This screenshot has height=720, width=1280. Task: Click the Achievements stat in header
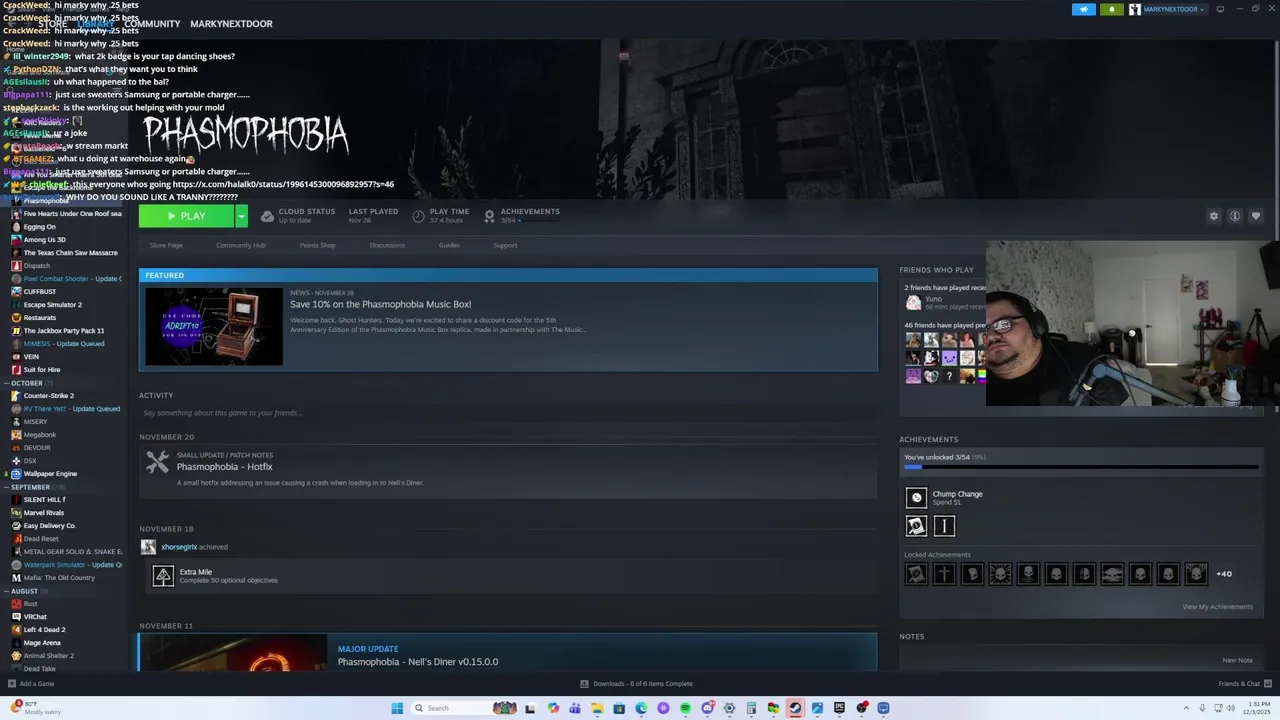(x=521, y=215)
